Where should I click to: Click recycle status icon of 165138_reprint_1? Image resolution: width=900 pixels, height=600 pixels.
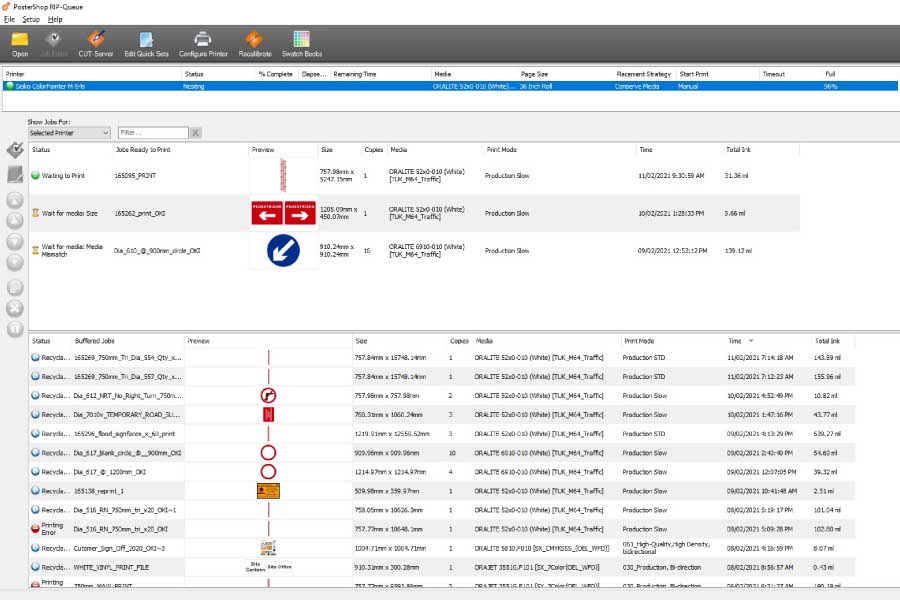pos(36,491)
